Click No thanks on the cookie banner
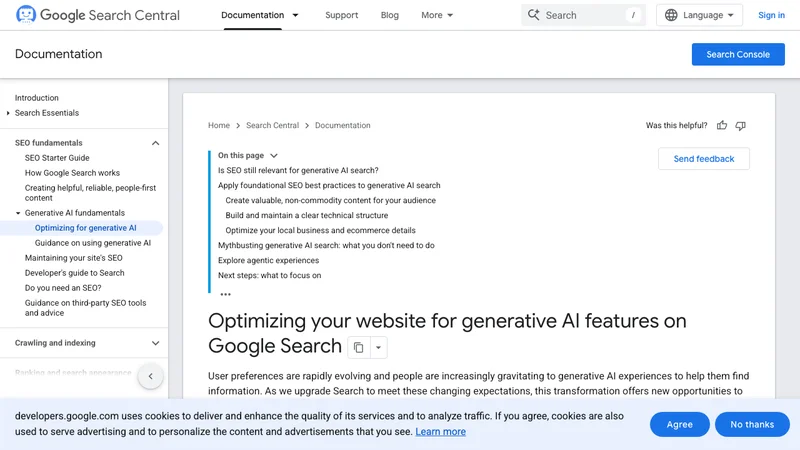 click(752, 424)
